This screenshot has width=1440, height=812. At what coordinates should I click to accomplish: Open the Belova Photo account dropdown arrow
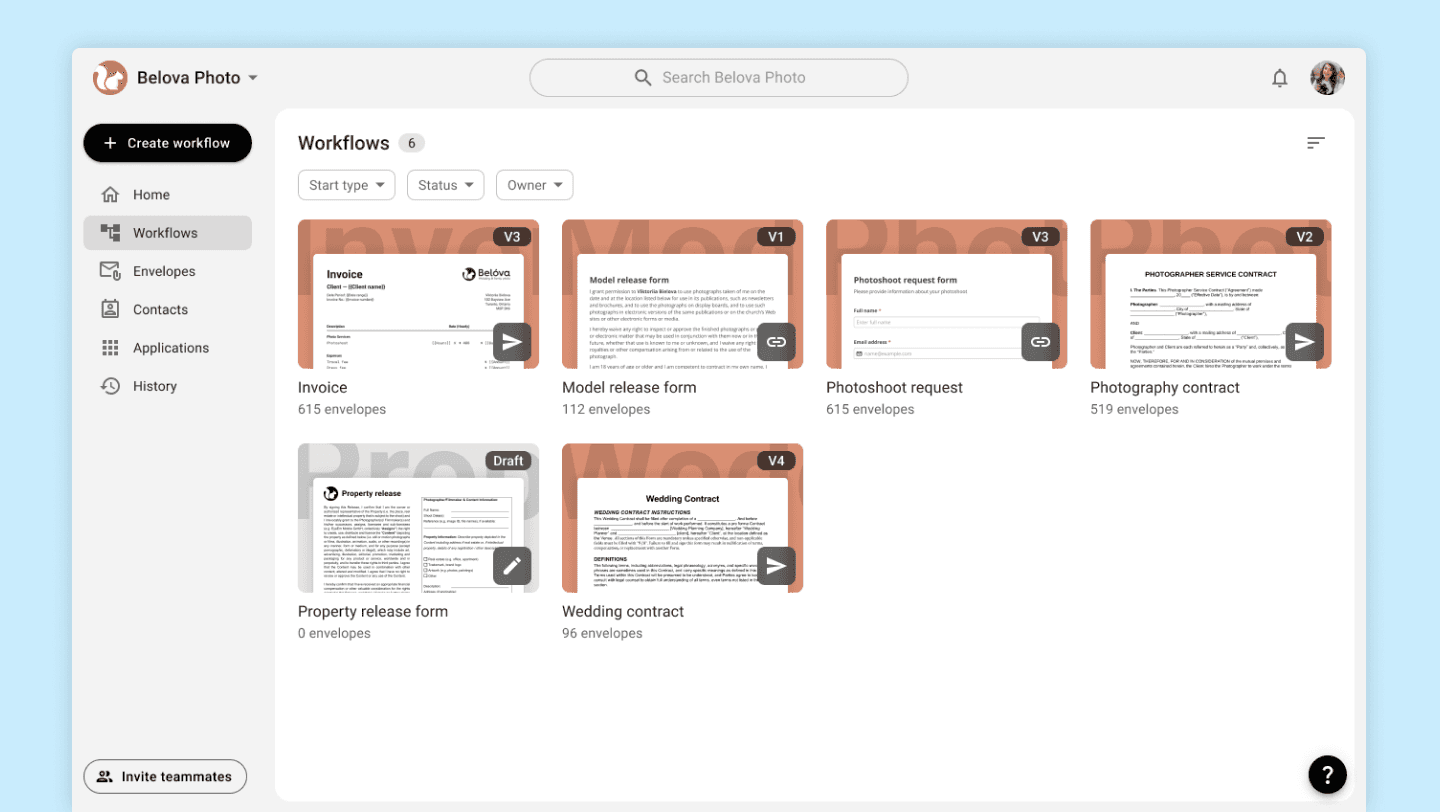pyautogui.click(x=253, y=78)
